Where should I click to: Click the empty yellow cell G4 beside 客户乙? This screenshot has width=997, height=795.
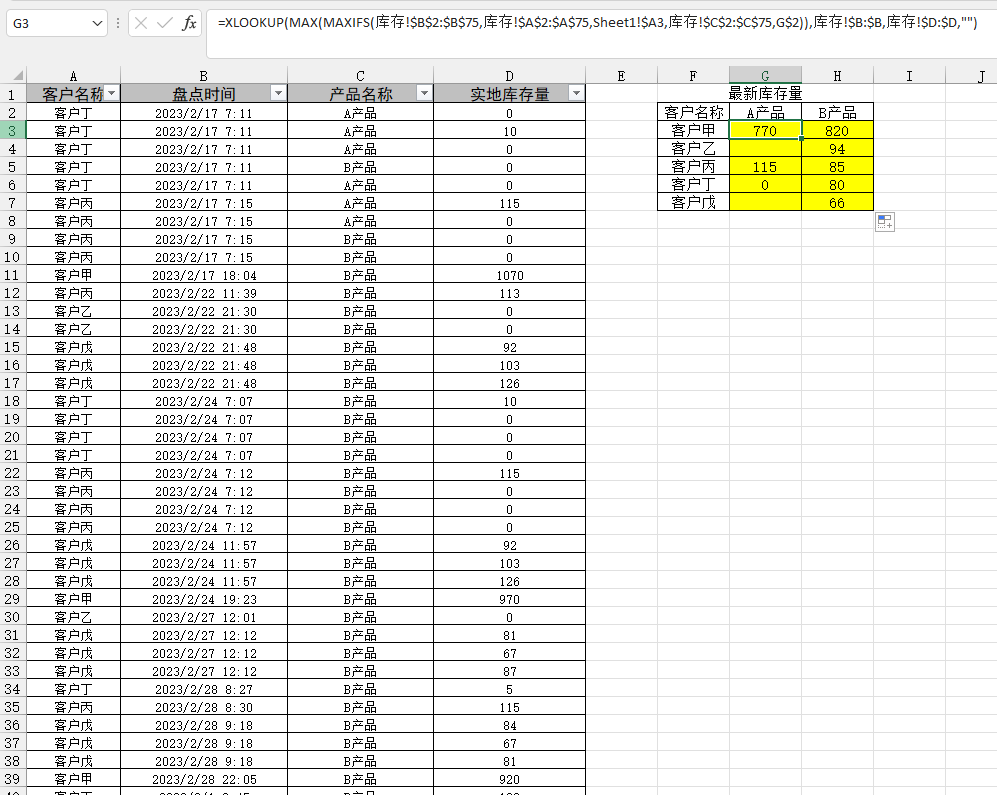[x=765, y=149]
